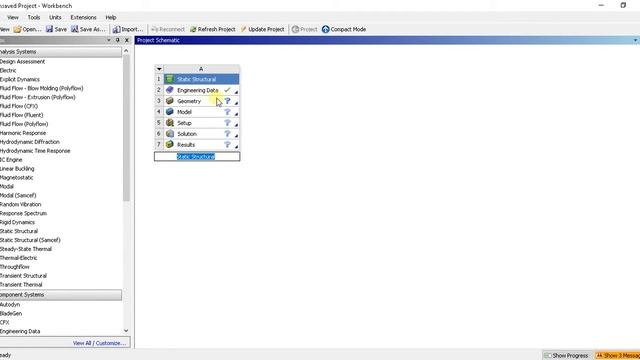The image size is (640, 360).
Task: Collapse the Analysis Systems group
Action: tap(60, 52)
